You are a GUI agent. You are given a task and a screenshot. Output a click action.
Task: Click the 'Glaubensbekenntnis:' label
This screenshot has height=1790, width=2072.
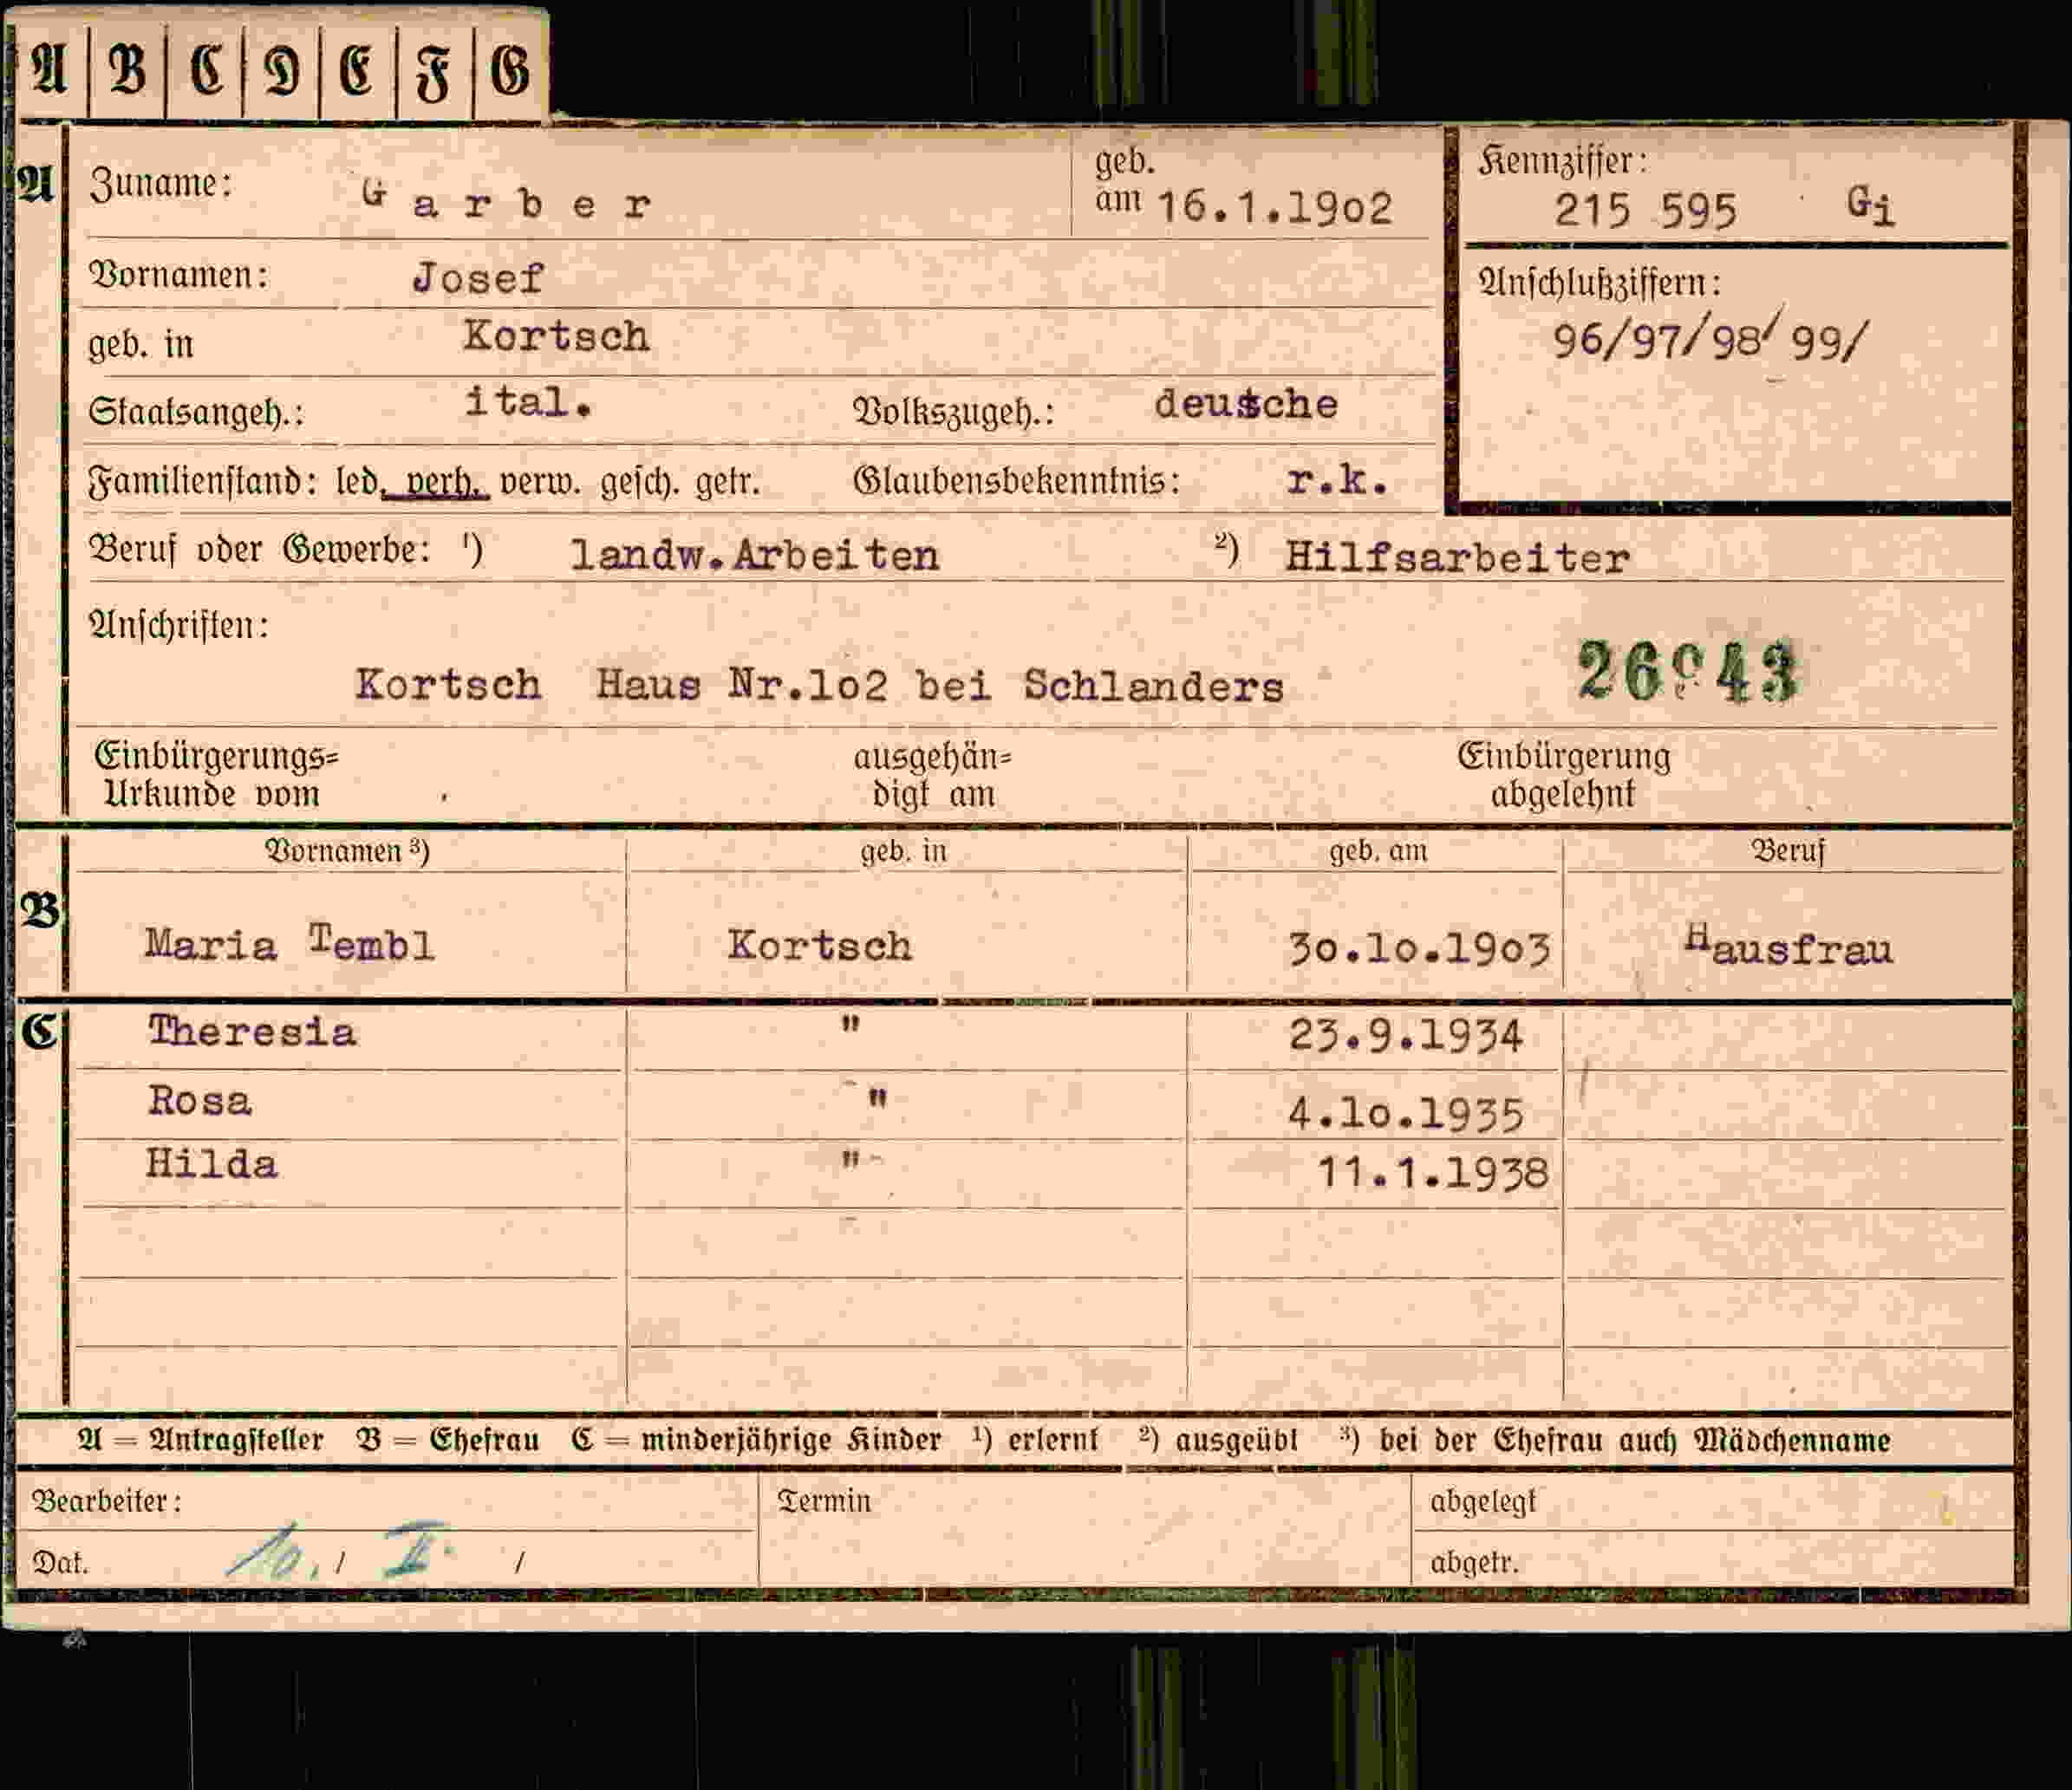pyautogui.click(x=1016, y=482)
